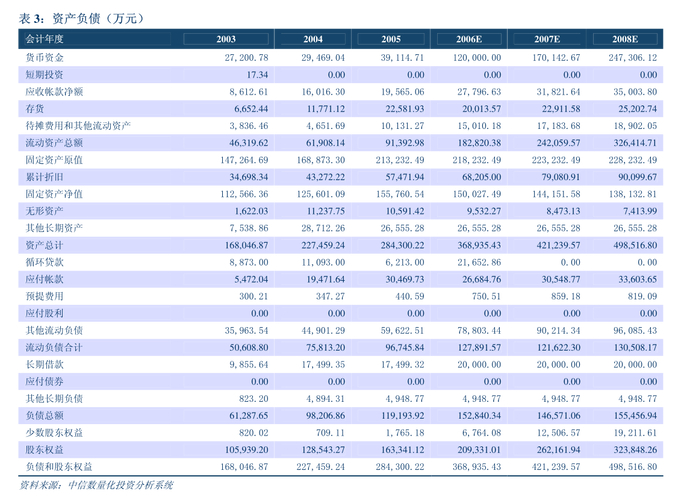Select the 存货 row label

click(34, 108)
